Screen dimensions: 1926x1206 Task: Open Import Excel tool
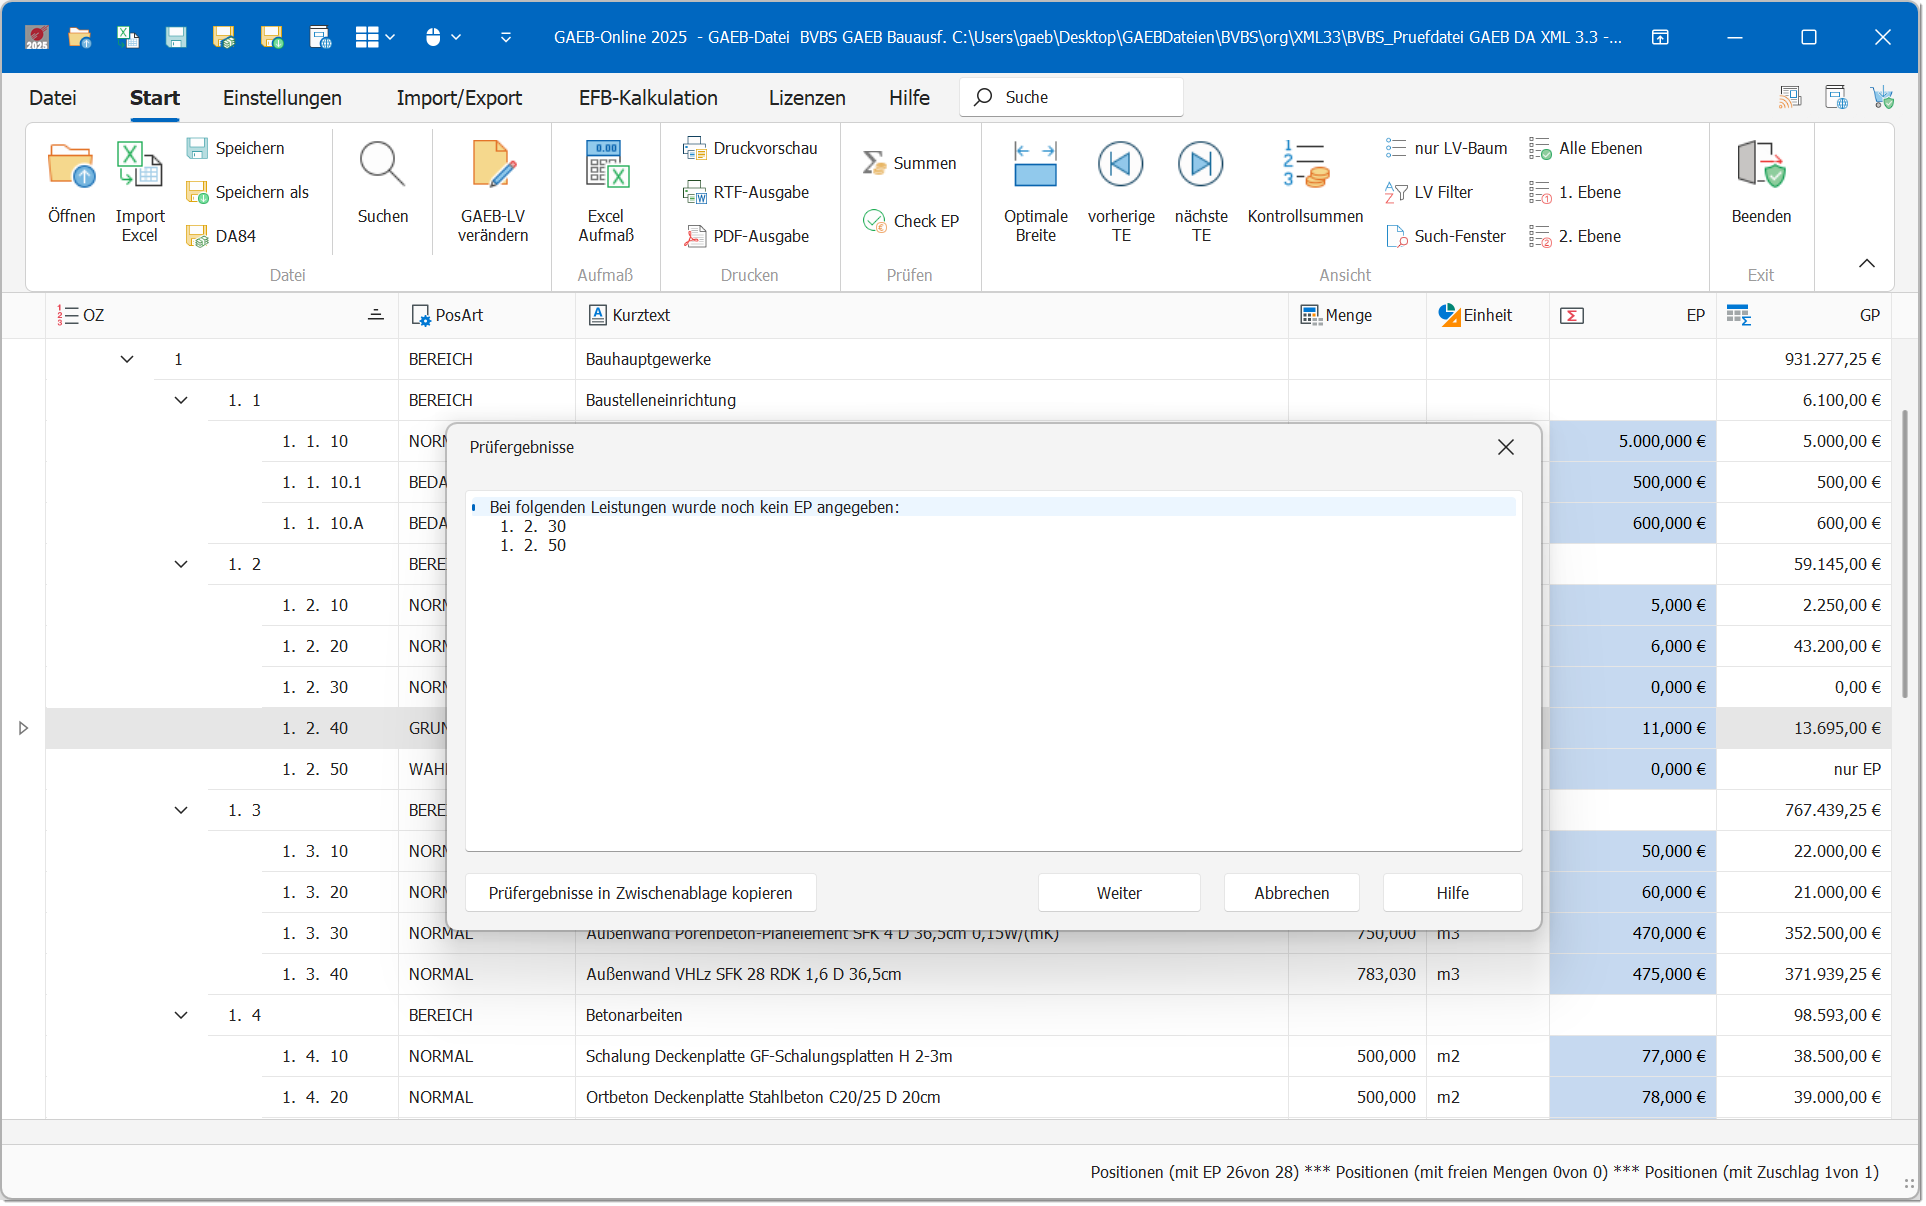139,168
